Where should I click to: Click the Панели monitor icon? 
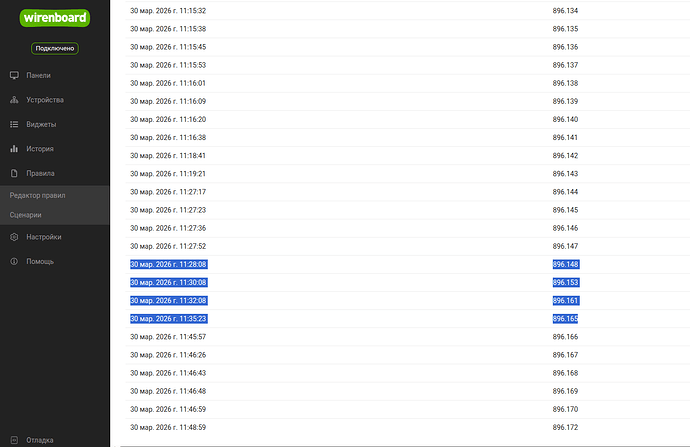[14, 75]
